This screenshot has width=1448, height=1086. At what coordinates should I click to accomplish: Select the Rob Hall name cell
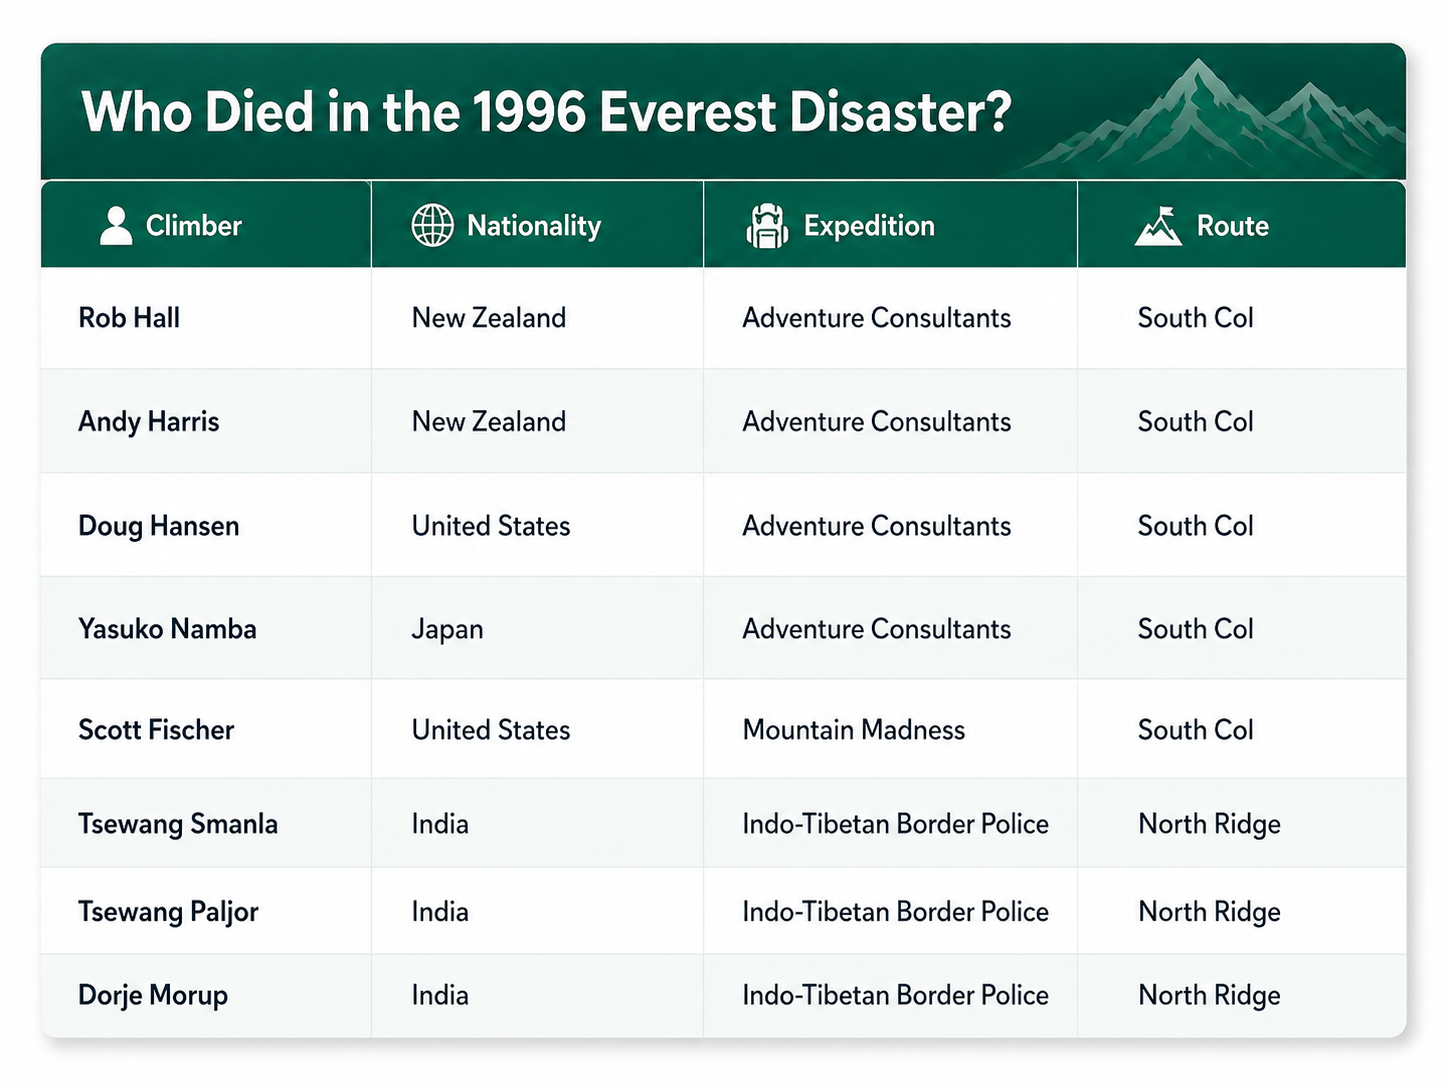[x=206, y=318]
